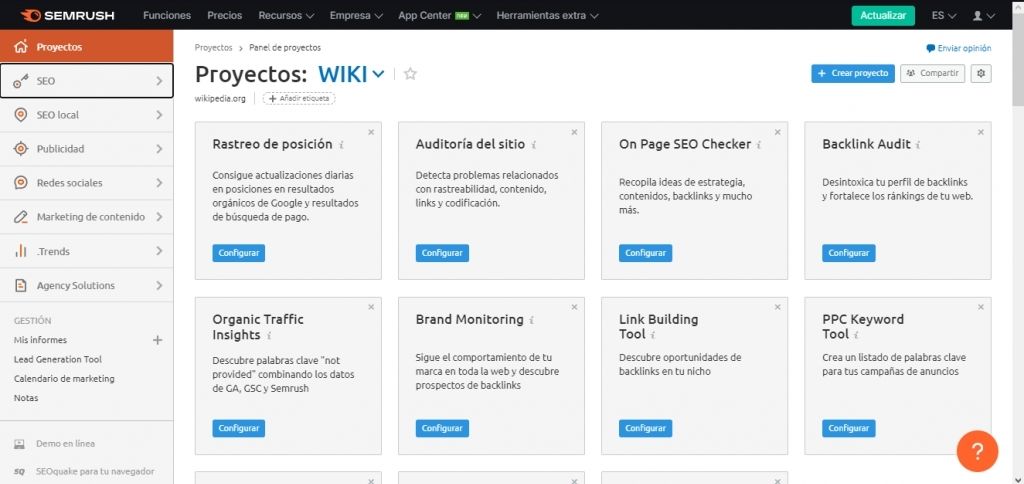Configure PPC Keyword Tool

point(849,428)
